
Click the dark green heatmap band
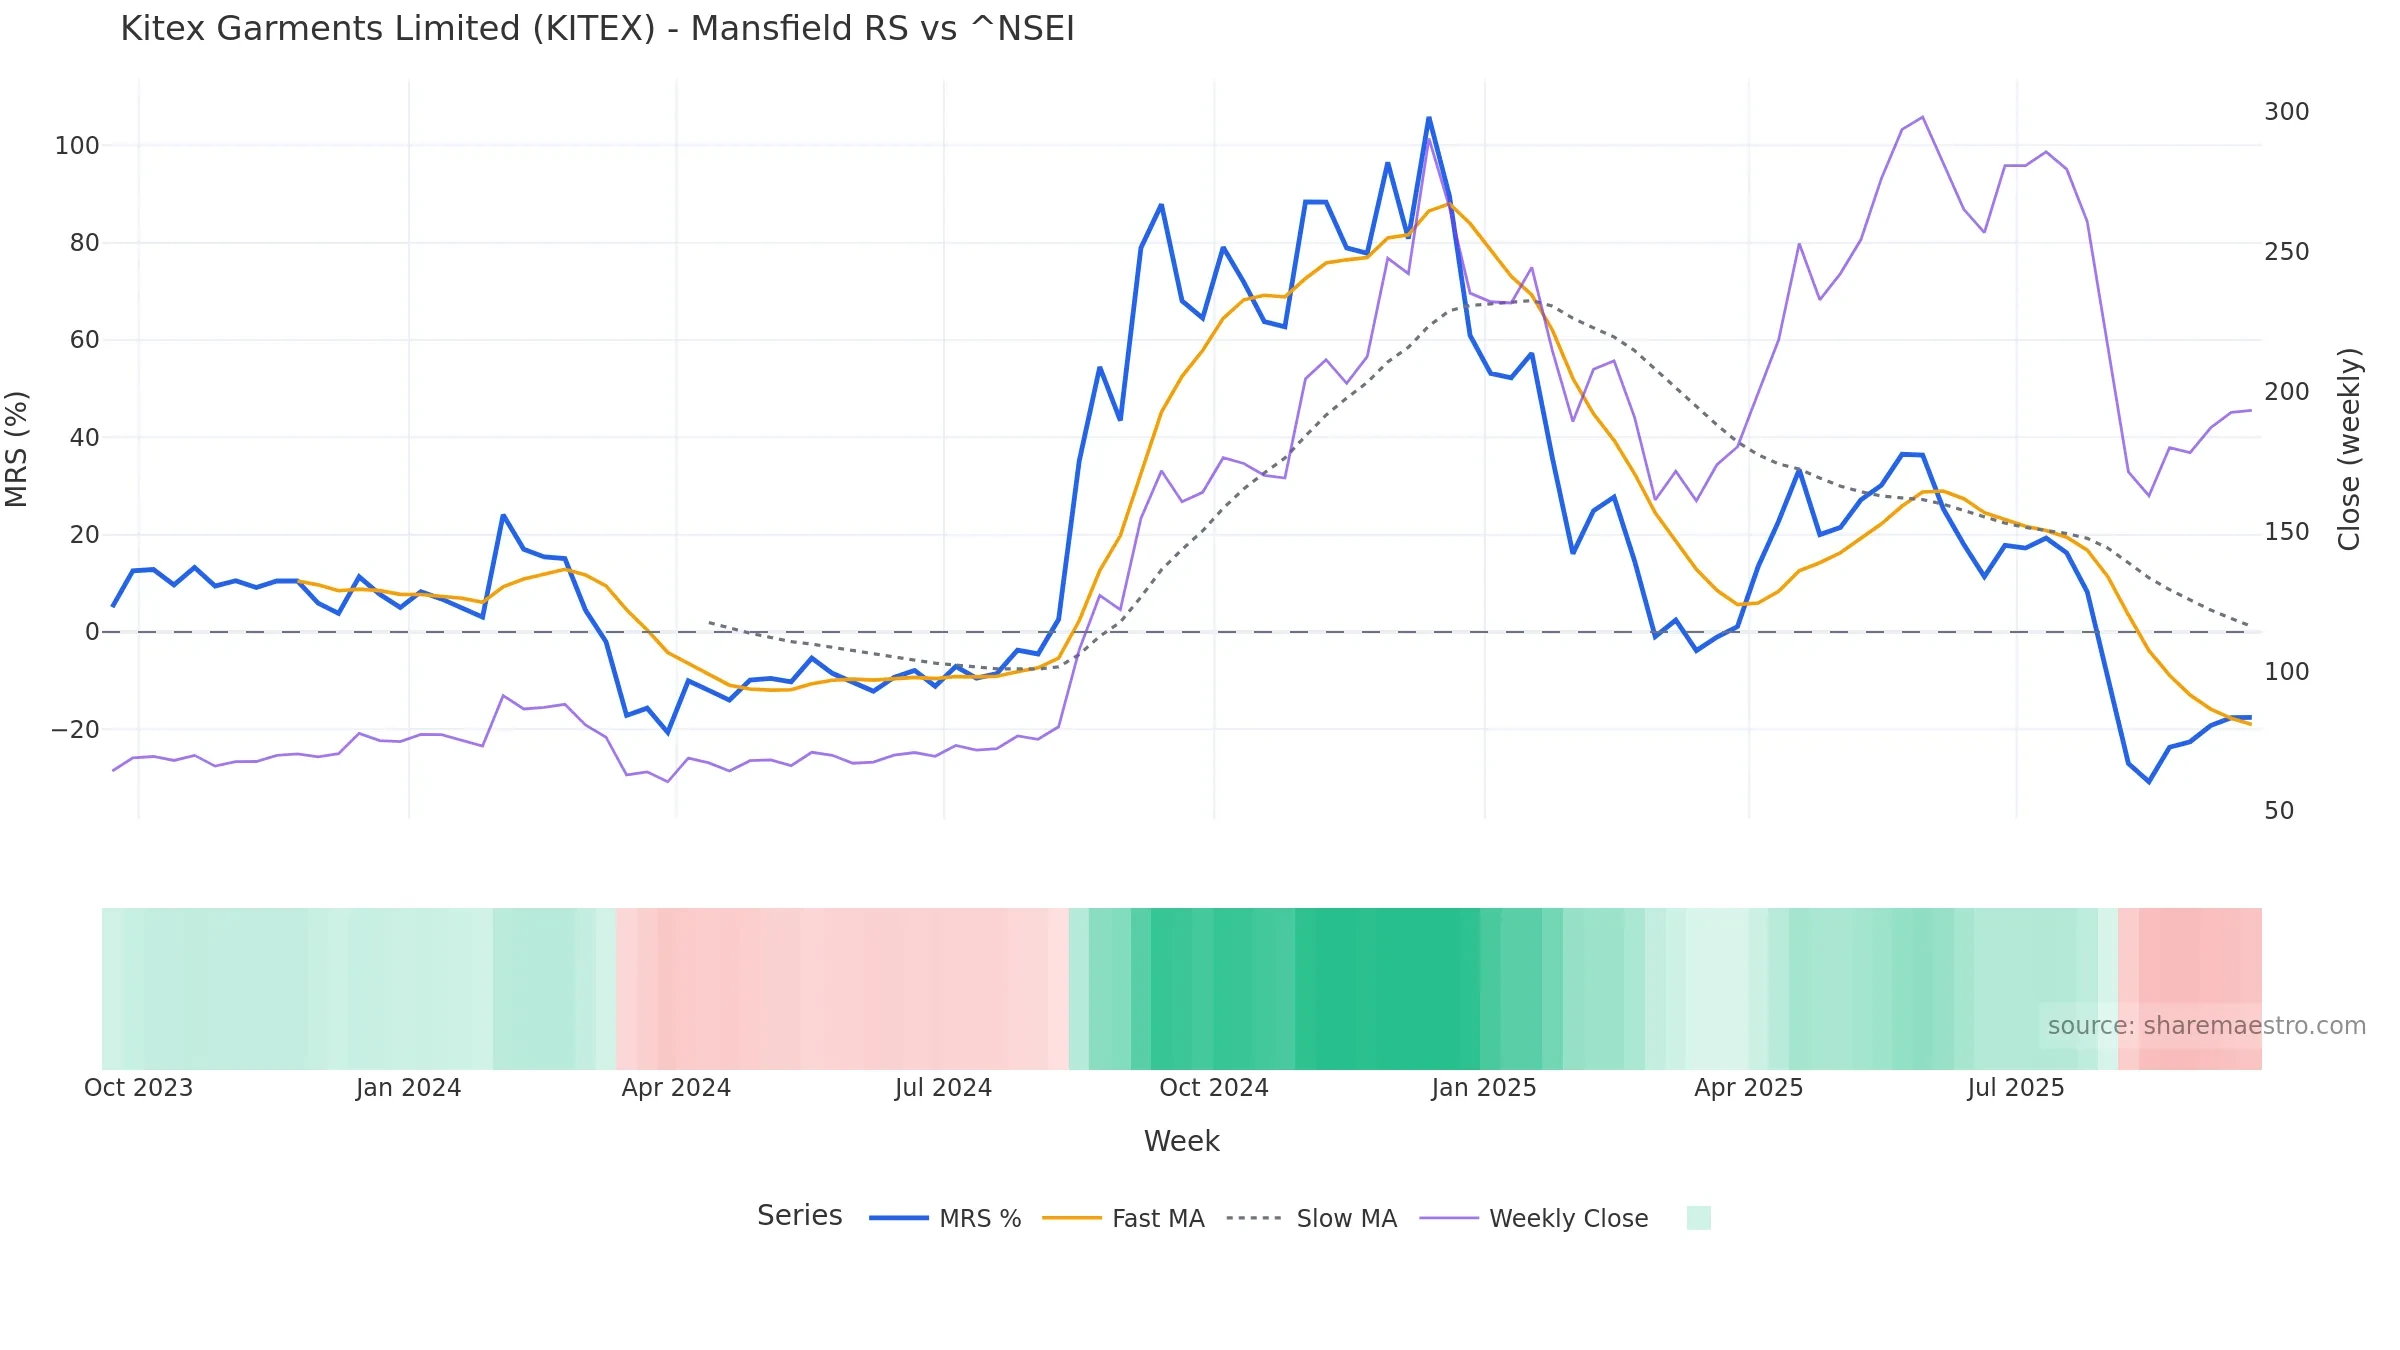(x=1387, y=988)
